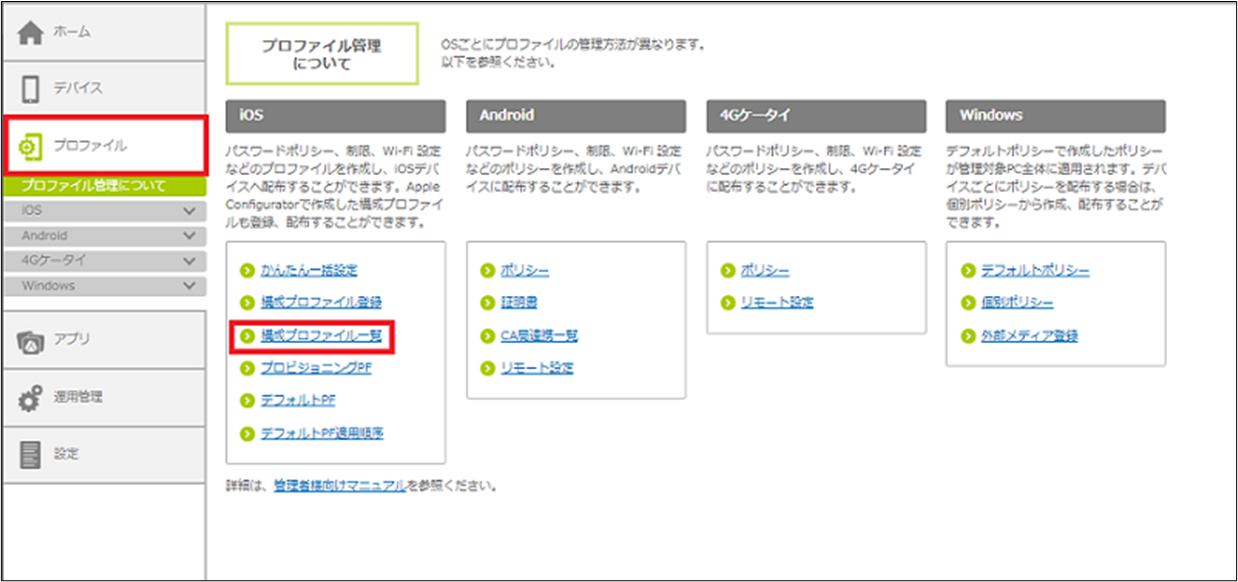Image resolution: width=1238 pixels, height=582 pixels.
Task: Click the 設定 document icon
Action: coord(32,454)
